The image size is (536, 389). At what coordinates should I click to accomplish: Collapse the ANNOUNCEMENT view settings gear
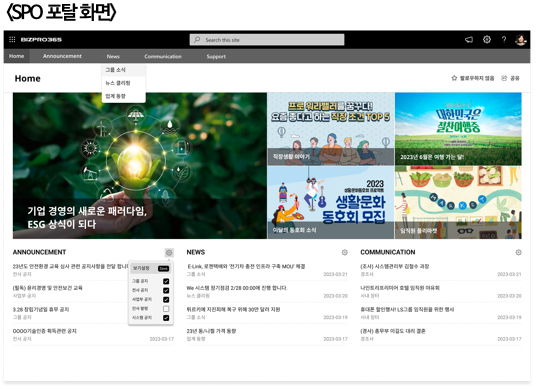[x=170, y=254]
